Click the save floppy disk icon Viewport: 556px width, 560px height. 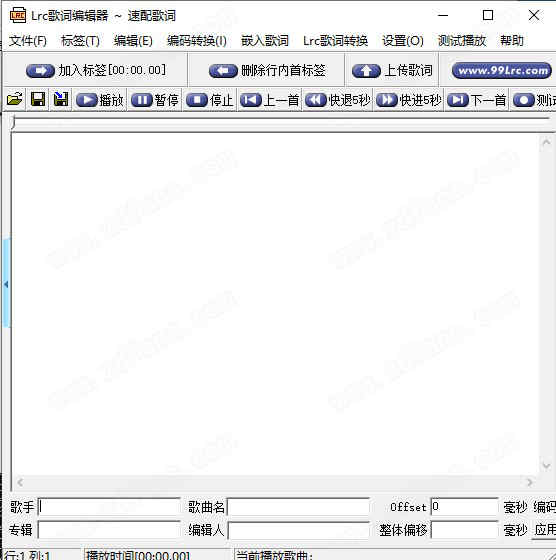pos(38,99)
